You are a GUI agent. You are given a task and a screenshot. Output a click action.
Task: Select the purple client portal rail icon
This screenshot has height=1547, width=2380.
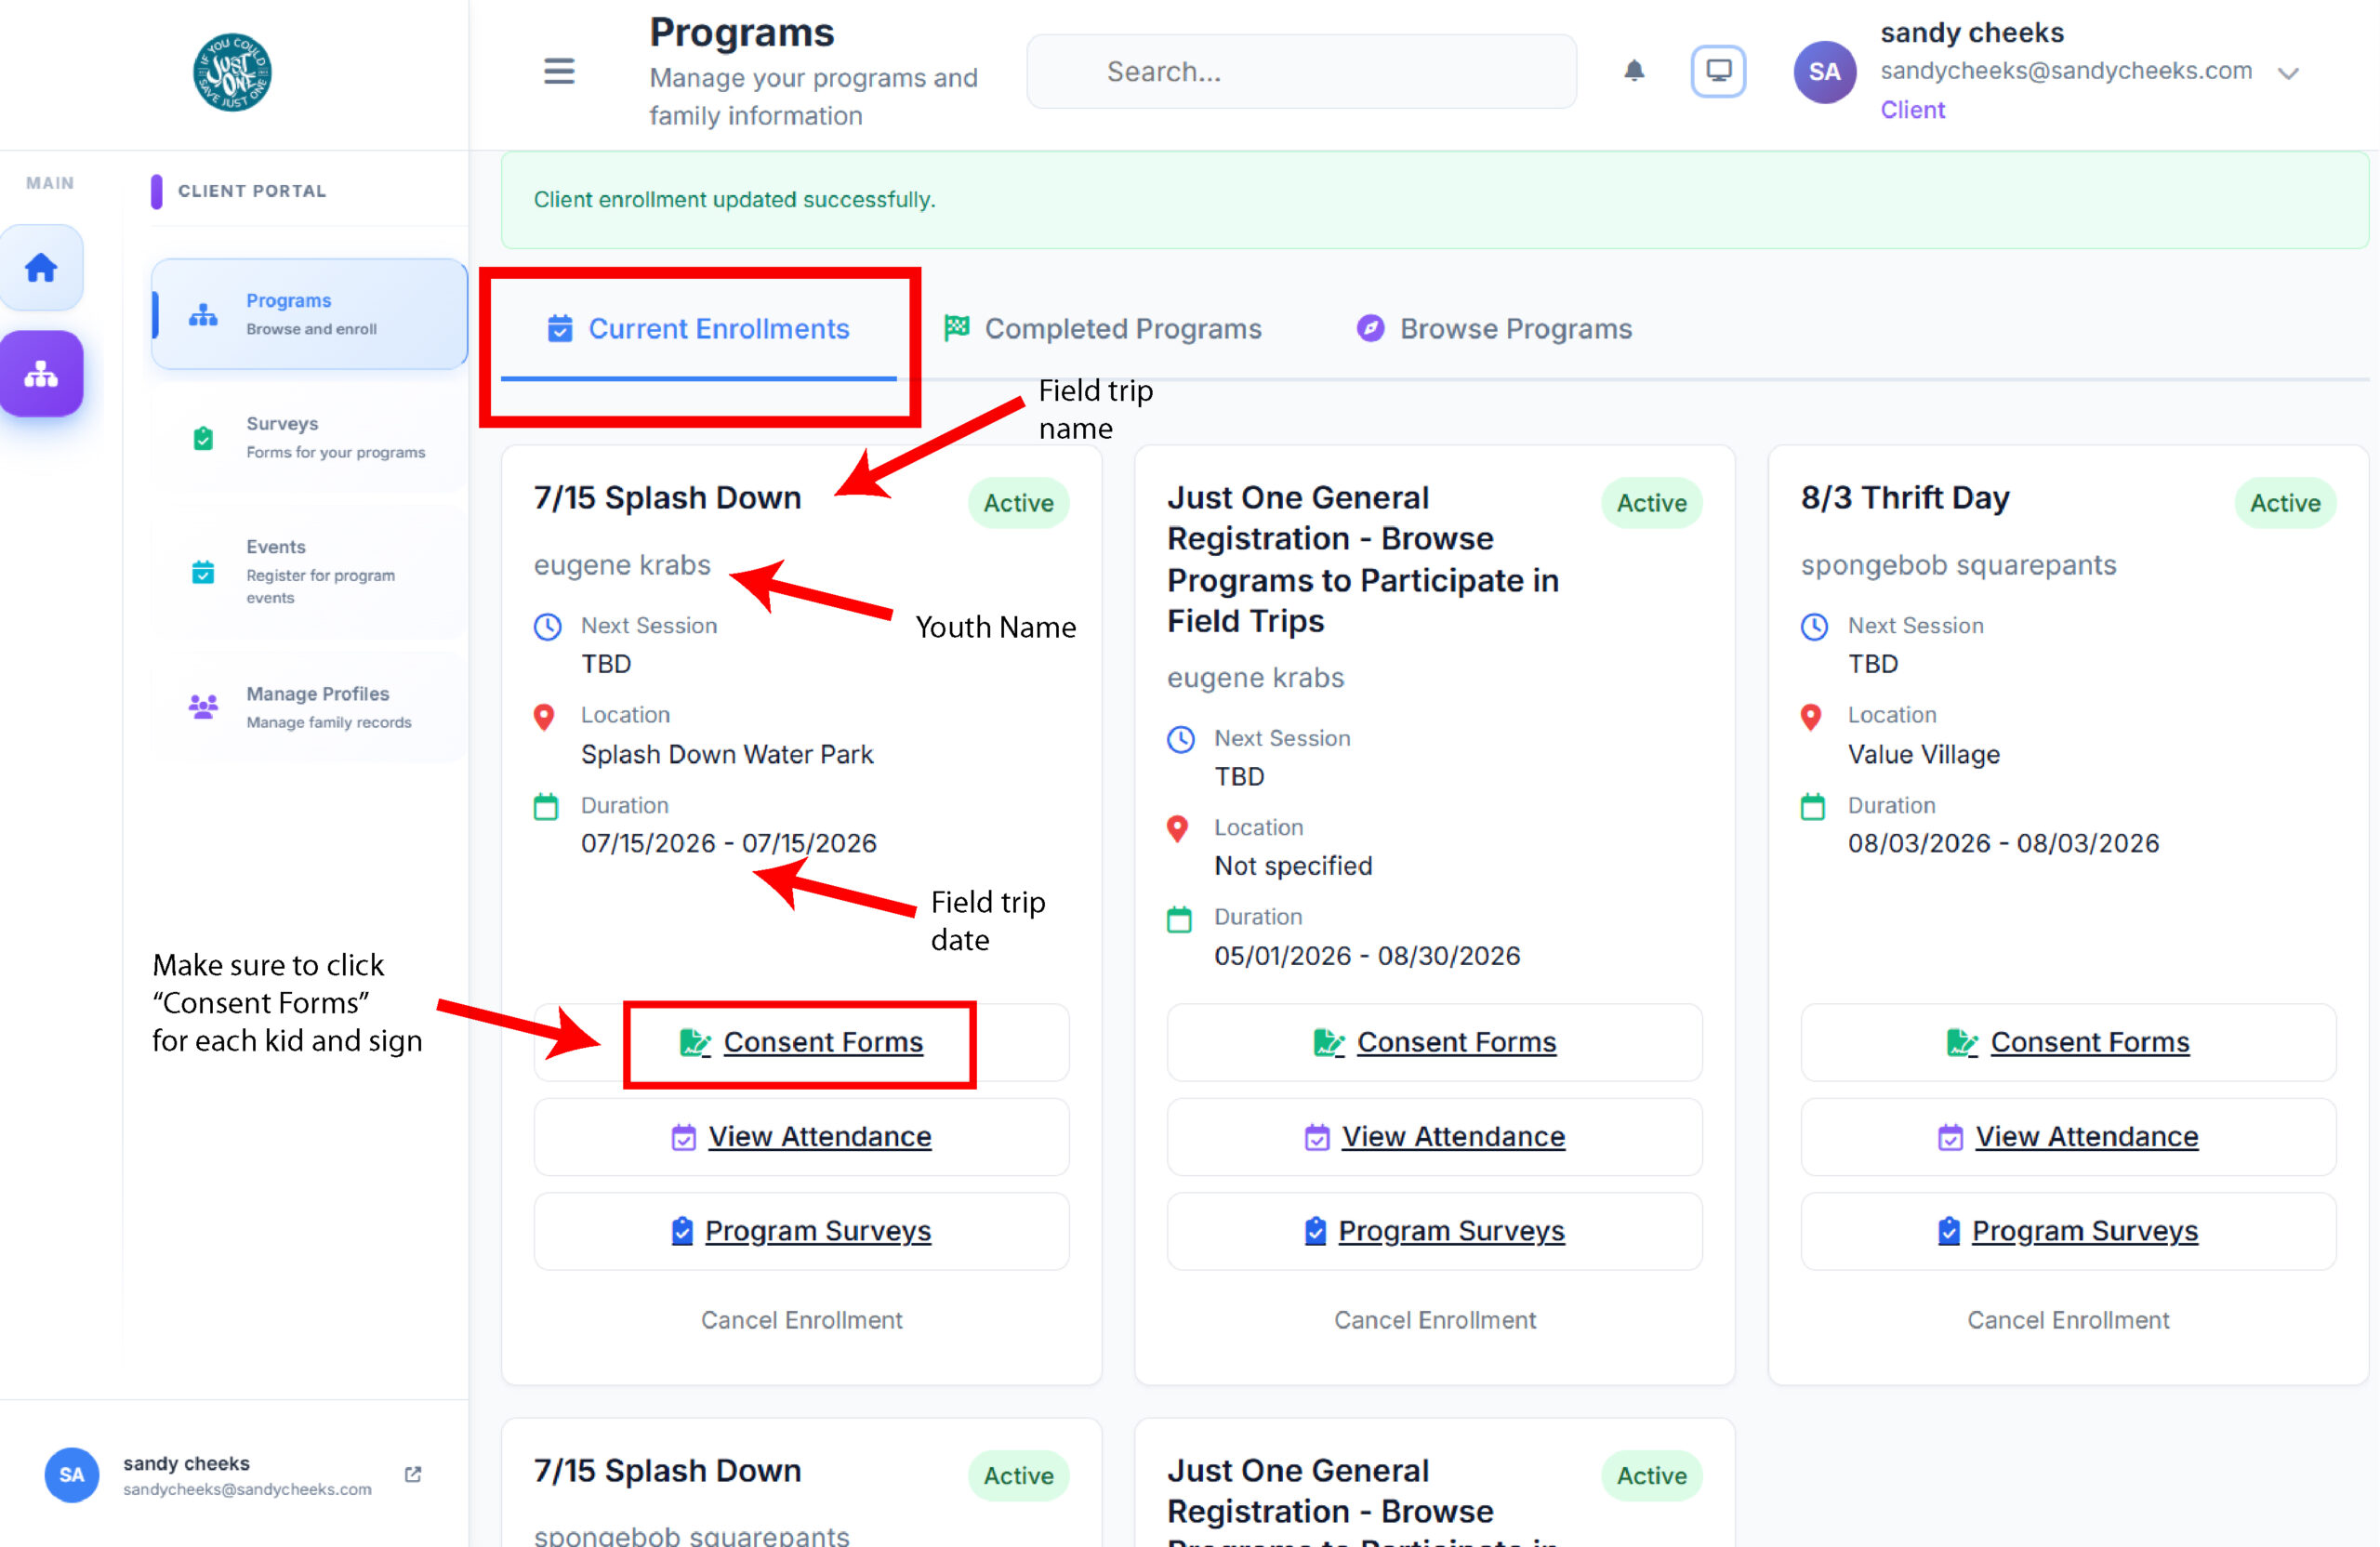click(41, 374)
